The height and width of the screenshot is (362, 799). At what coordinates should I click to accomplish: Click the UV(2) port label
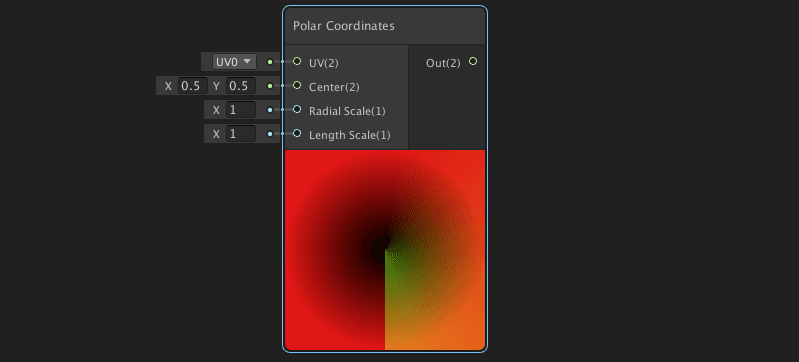324,63
